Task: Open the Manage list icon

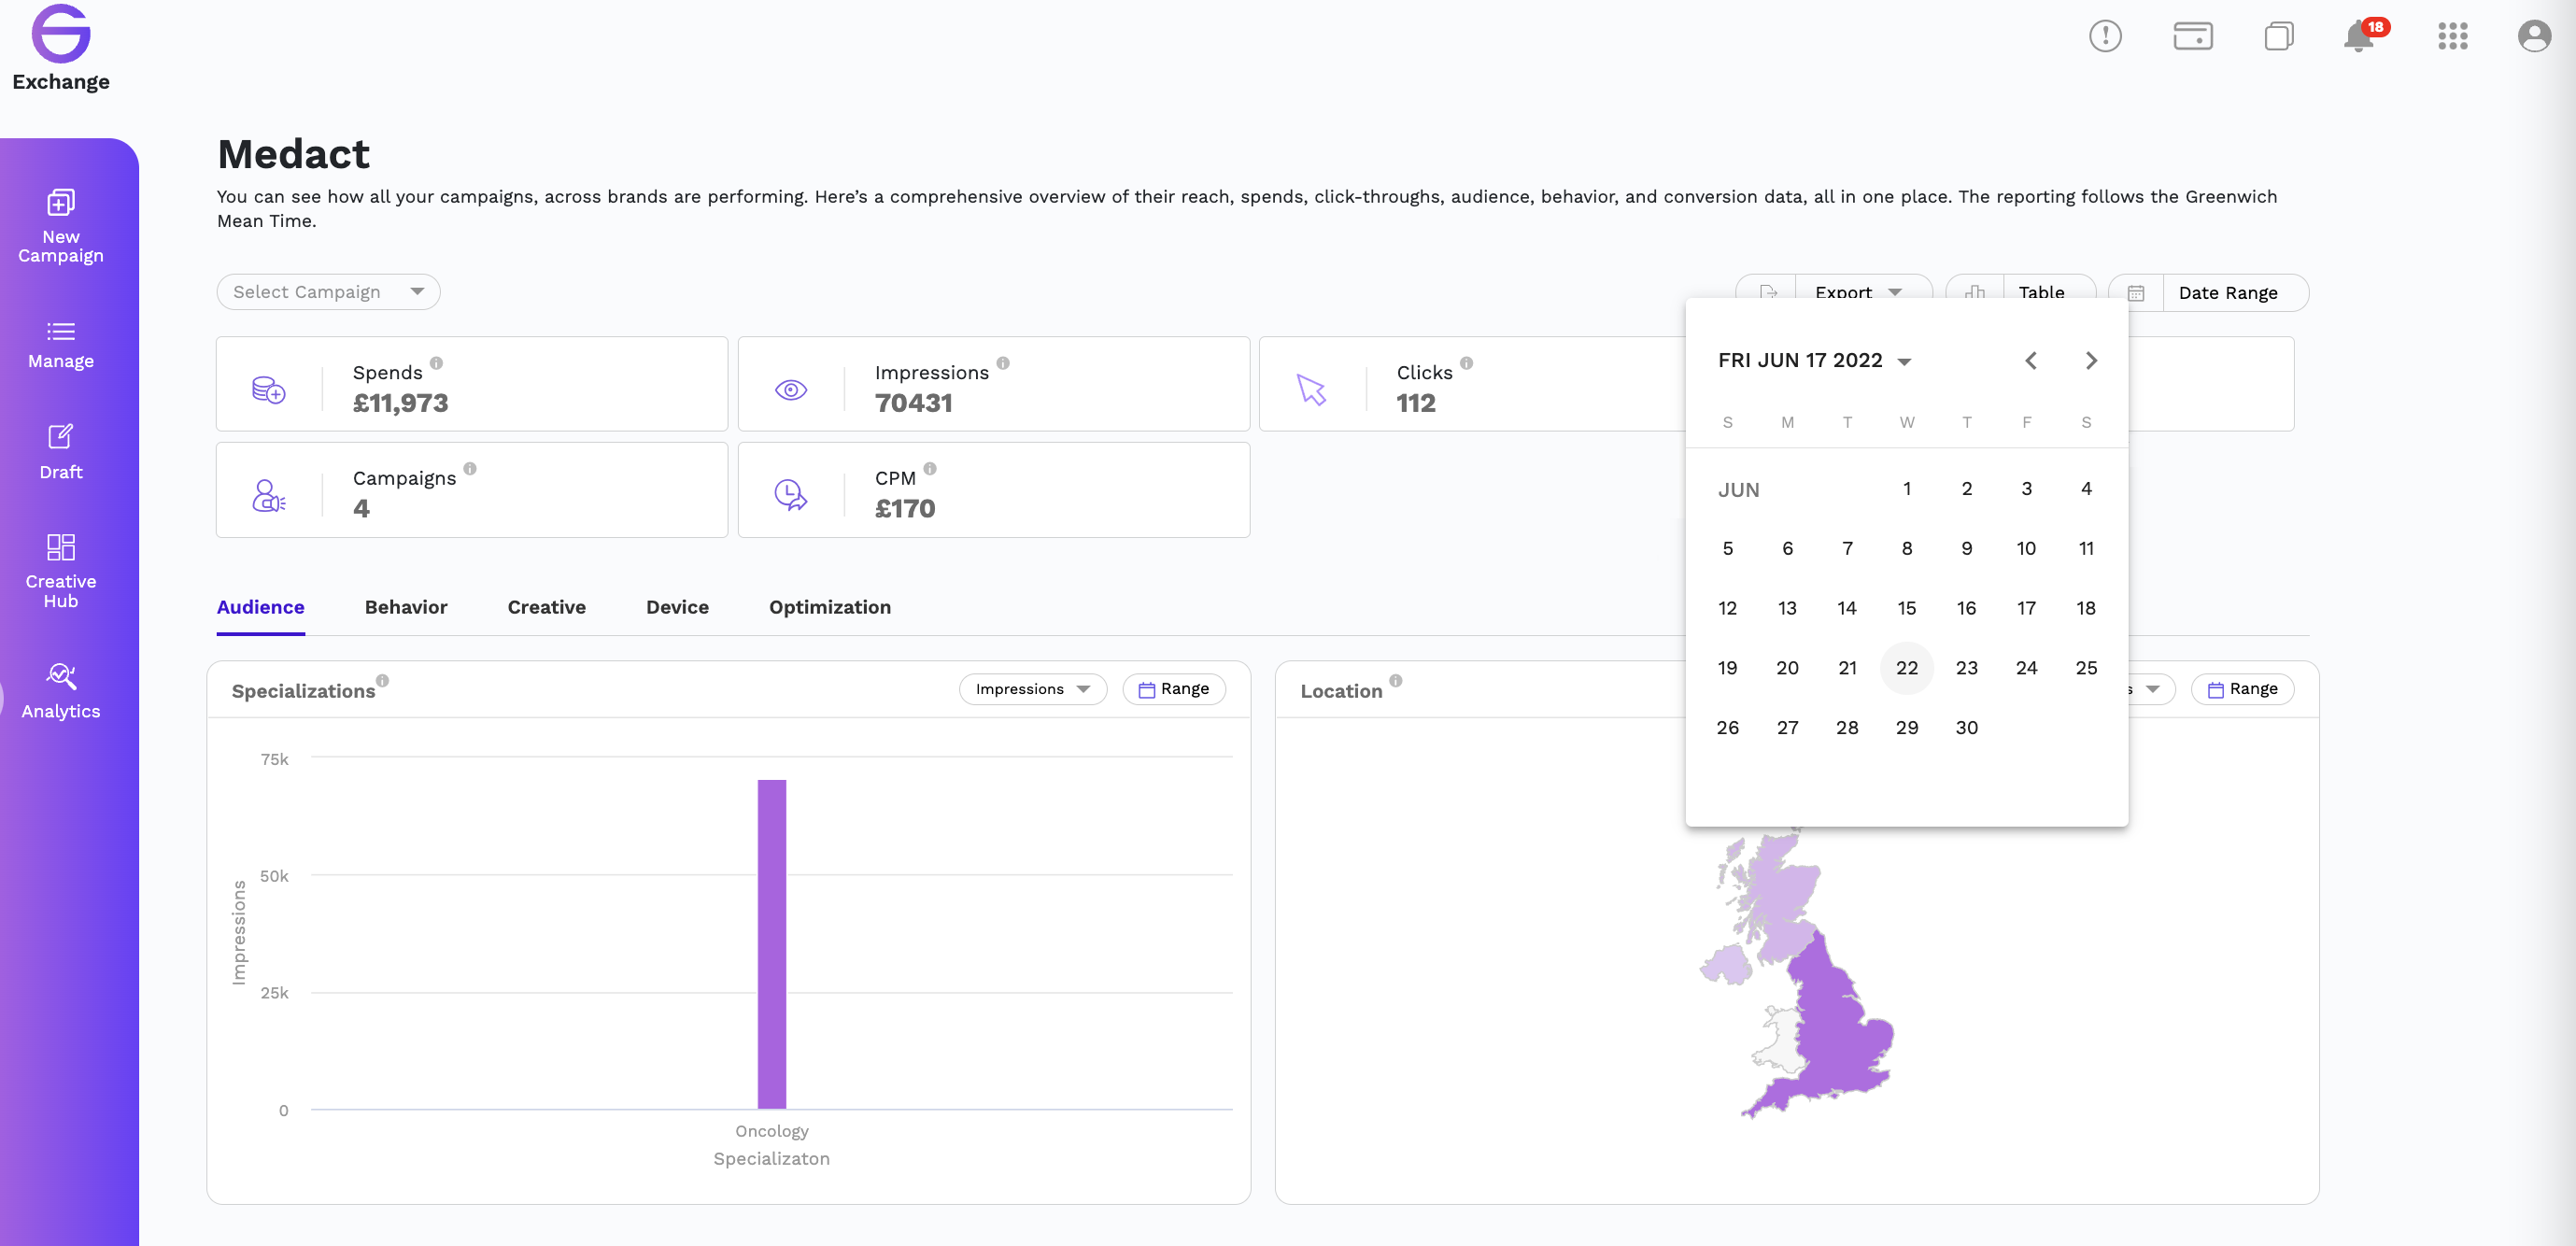Action: (60, 331)
